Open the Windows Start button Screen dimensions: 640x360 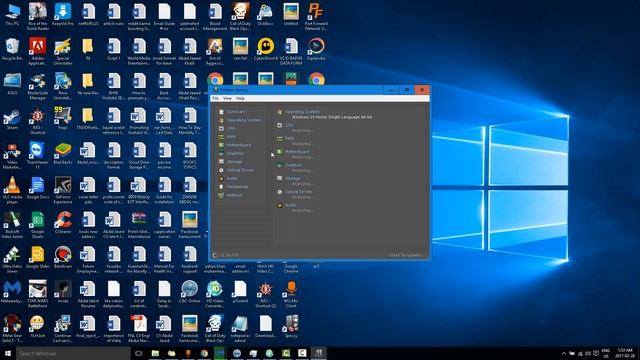[x=8, y=353]
